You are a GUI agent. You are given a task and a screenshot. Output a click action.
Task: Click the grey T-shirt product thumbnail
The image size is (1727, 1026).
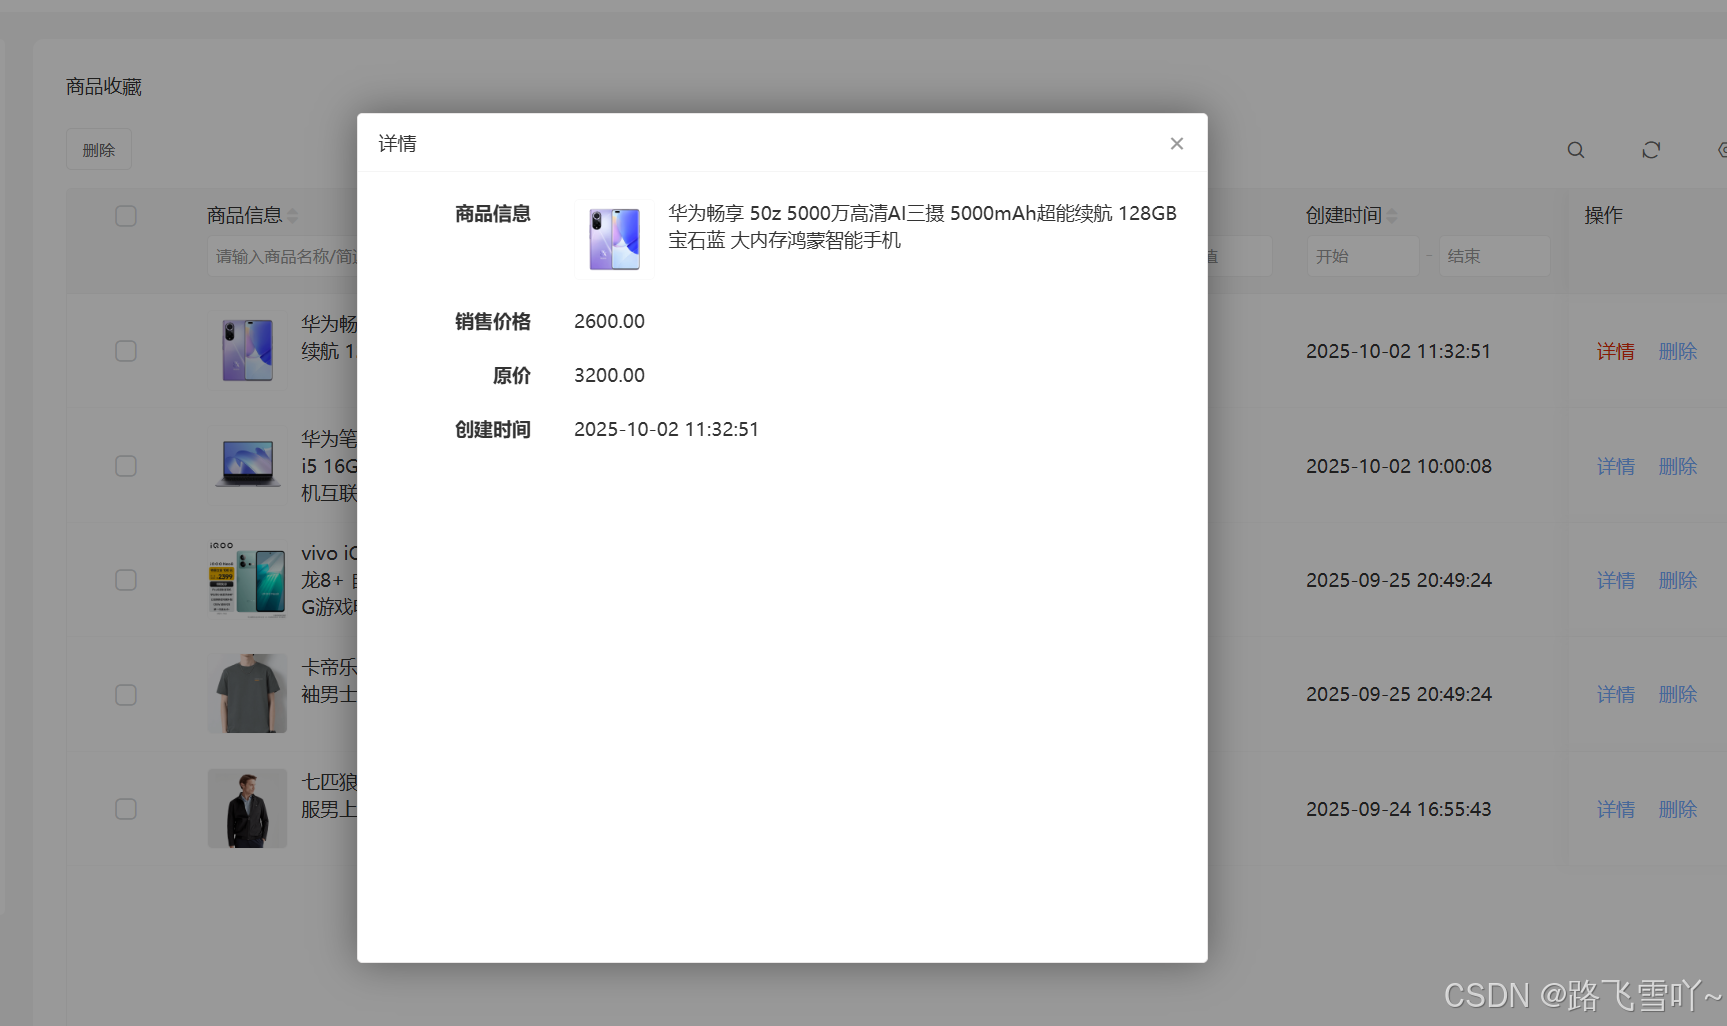(x=247, y=694)
